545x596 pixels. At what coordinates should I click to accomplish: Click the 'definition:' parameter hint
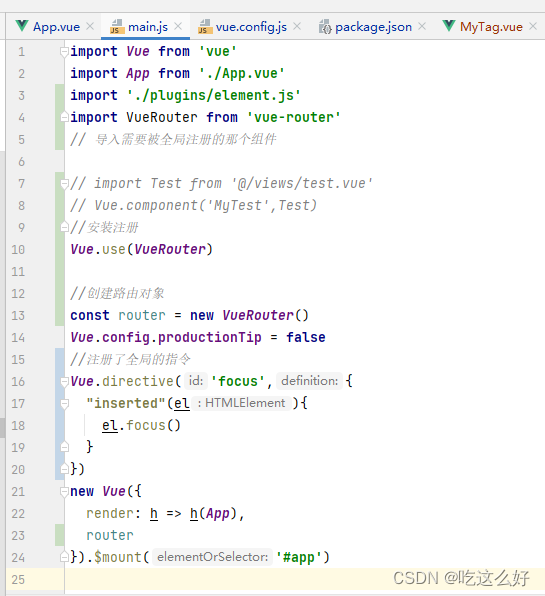(309, 381)
